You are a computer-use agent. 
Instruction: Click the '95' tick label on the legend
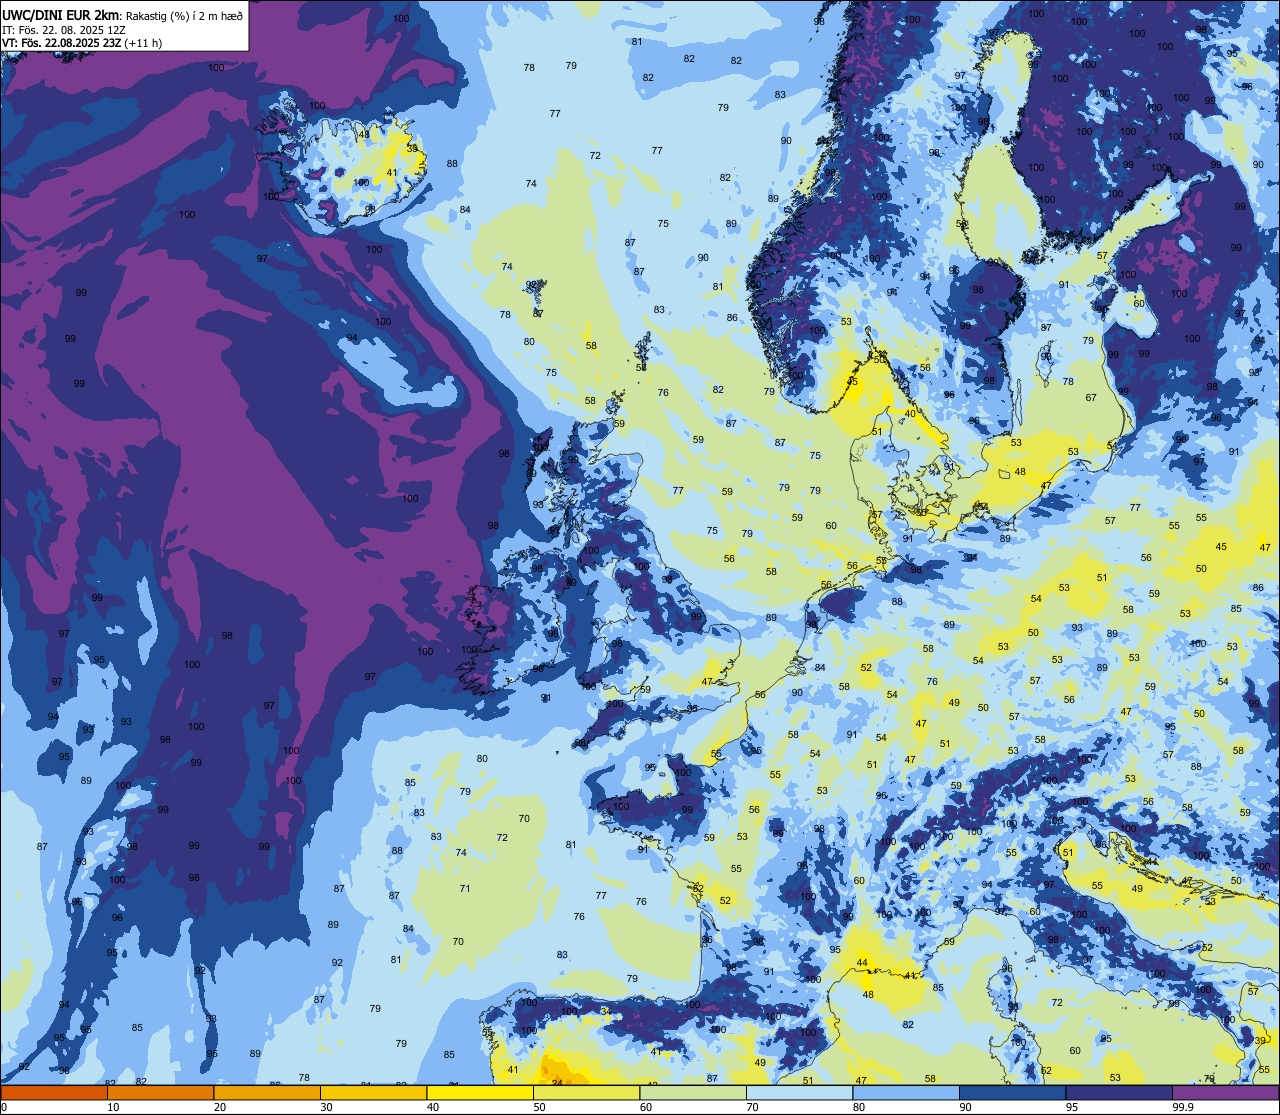point(1072,1107)
